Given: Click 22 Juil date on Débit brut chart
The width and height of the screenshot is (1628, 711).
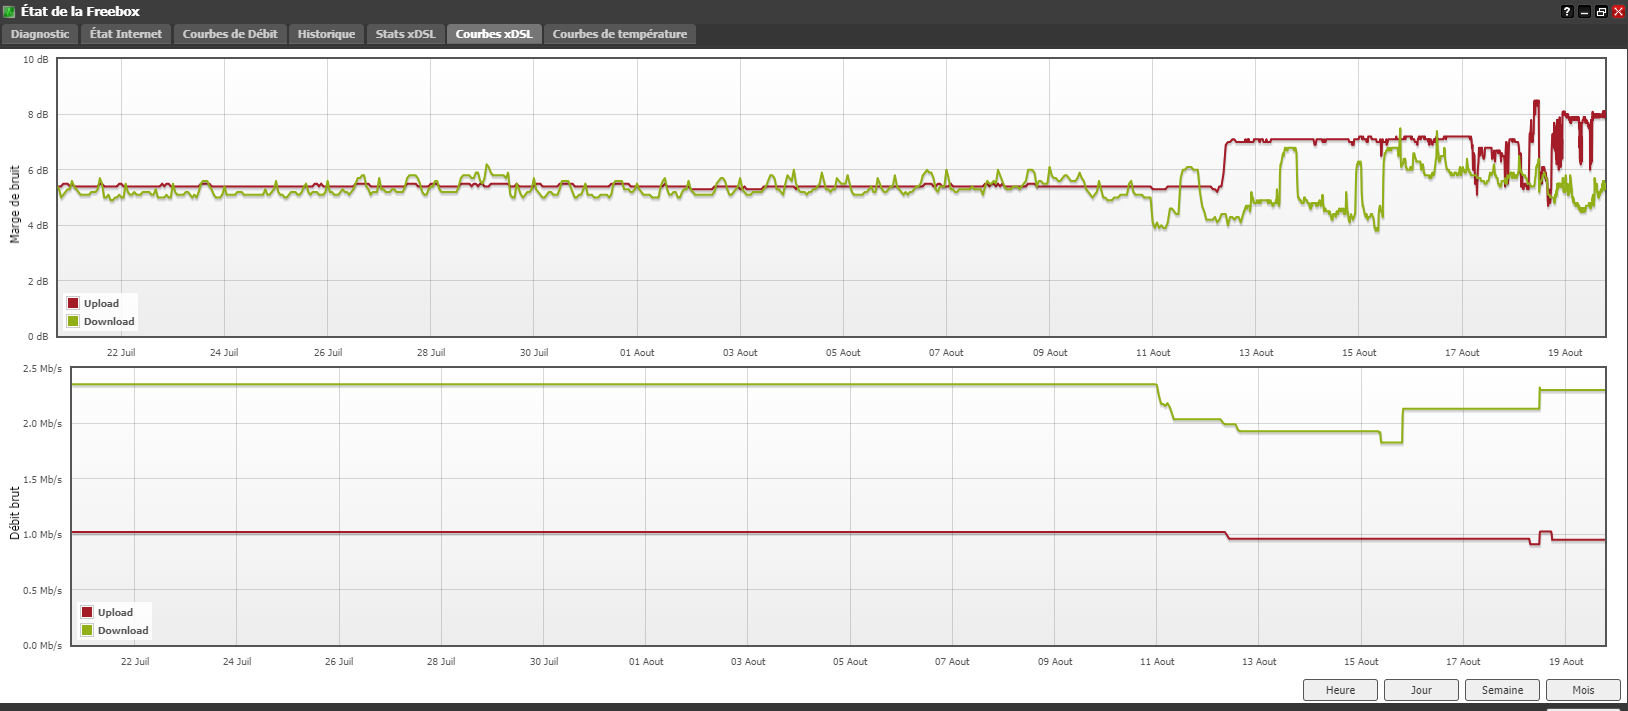Looking at the screenshot, I should (x=135, y=661).
